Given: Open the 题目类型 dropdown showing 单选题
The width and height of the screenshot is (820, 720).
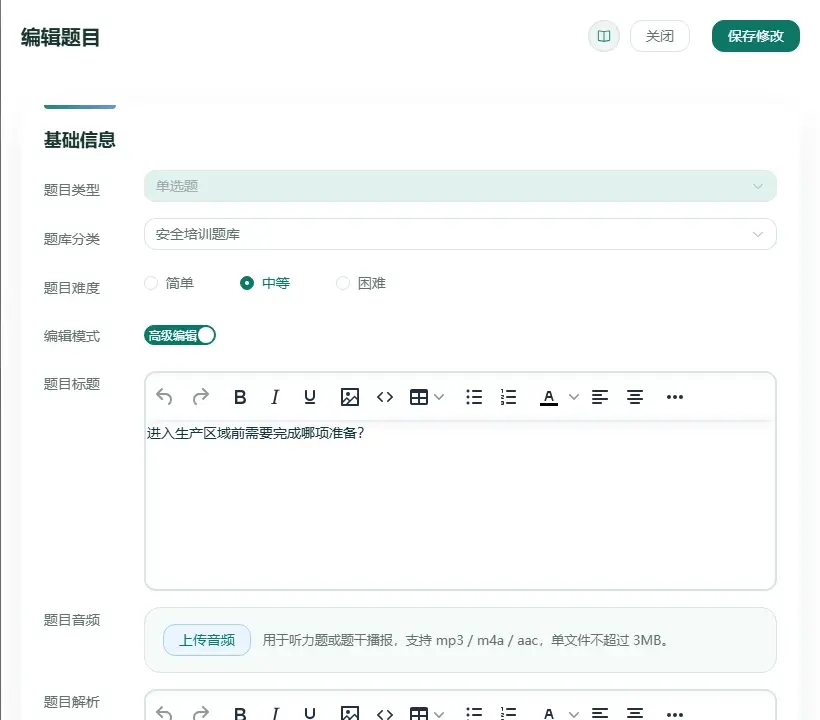Looking at the screenshot, I should pyautogui.click(x=460, y=186).
